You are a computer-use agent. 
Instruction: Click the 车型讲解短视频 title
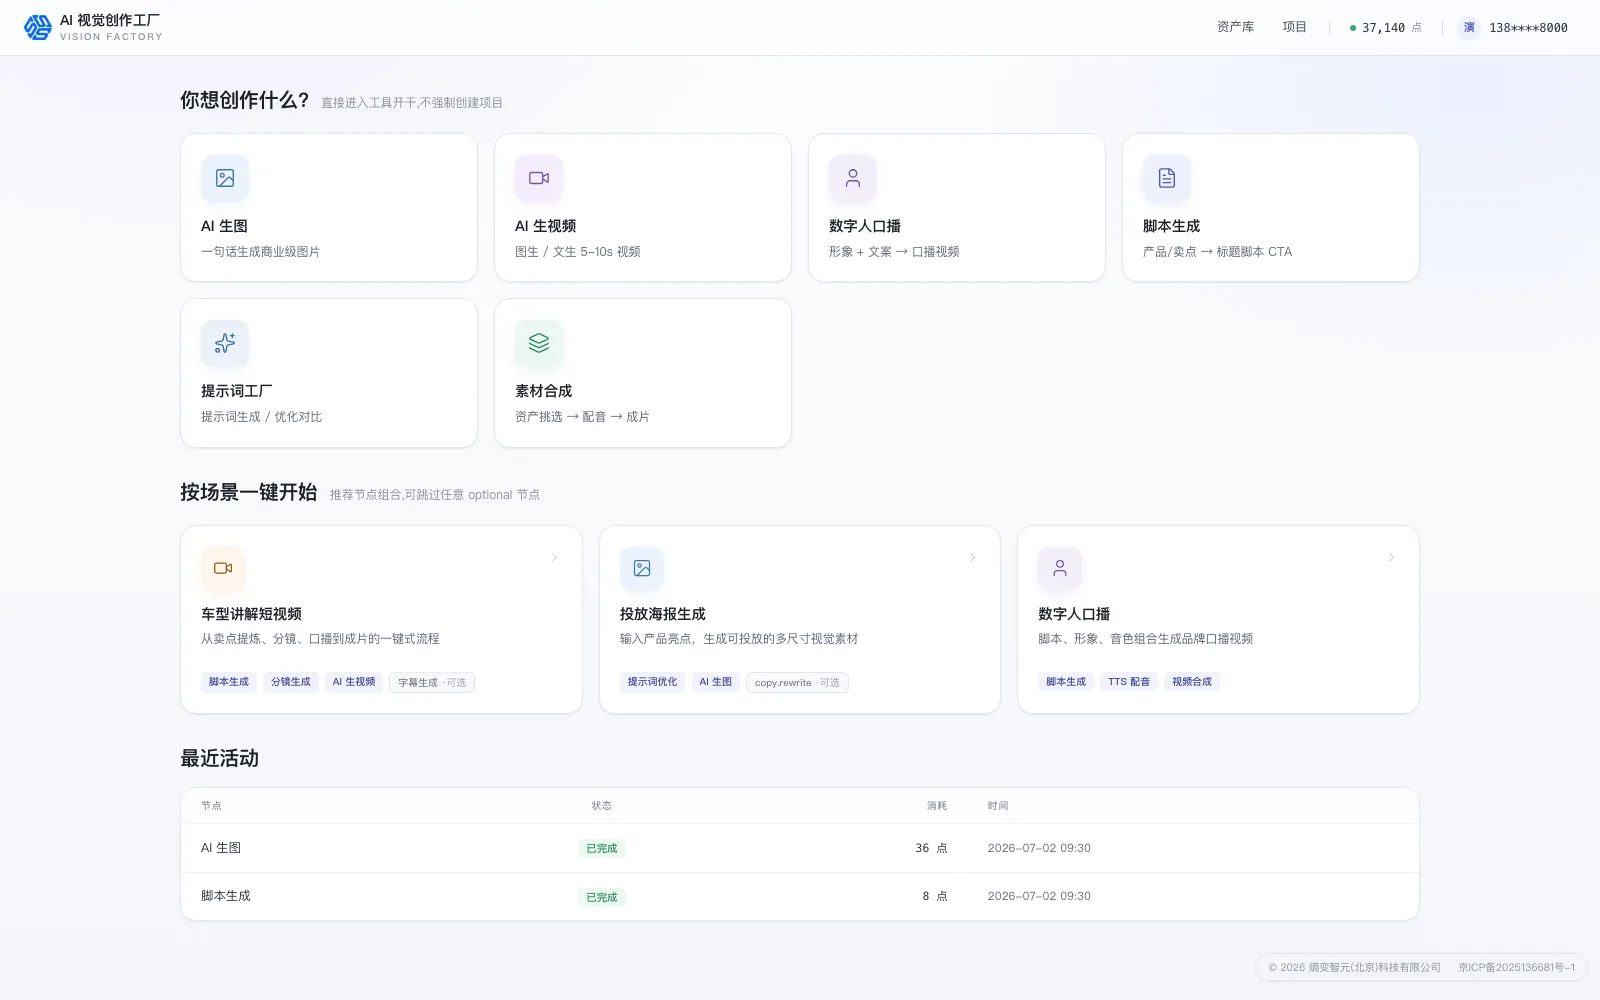(x=251, y=614)
